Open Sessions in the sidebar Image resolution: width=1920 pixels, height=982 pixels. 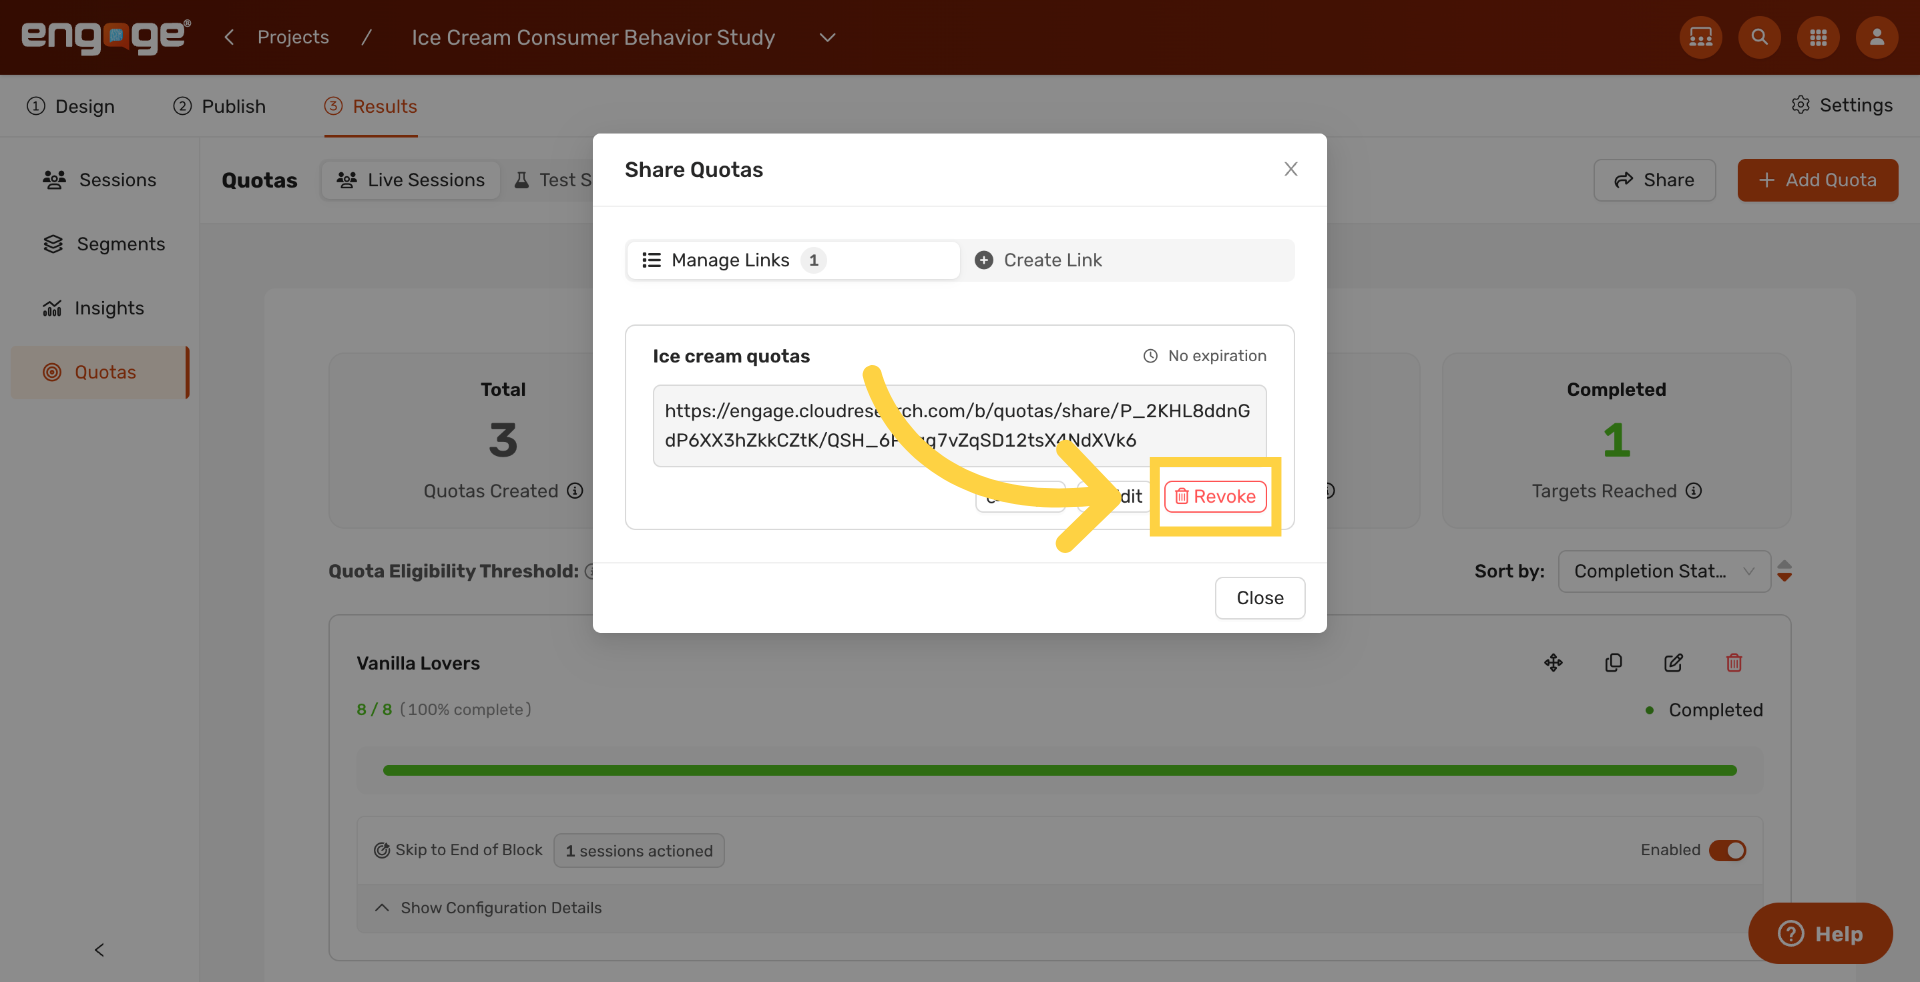[x=99, y=180]
